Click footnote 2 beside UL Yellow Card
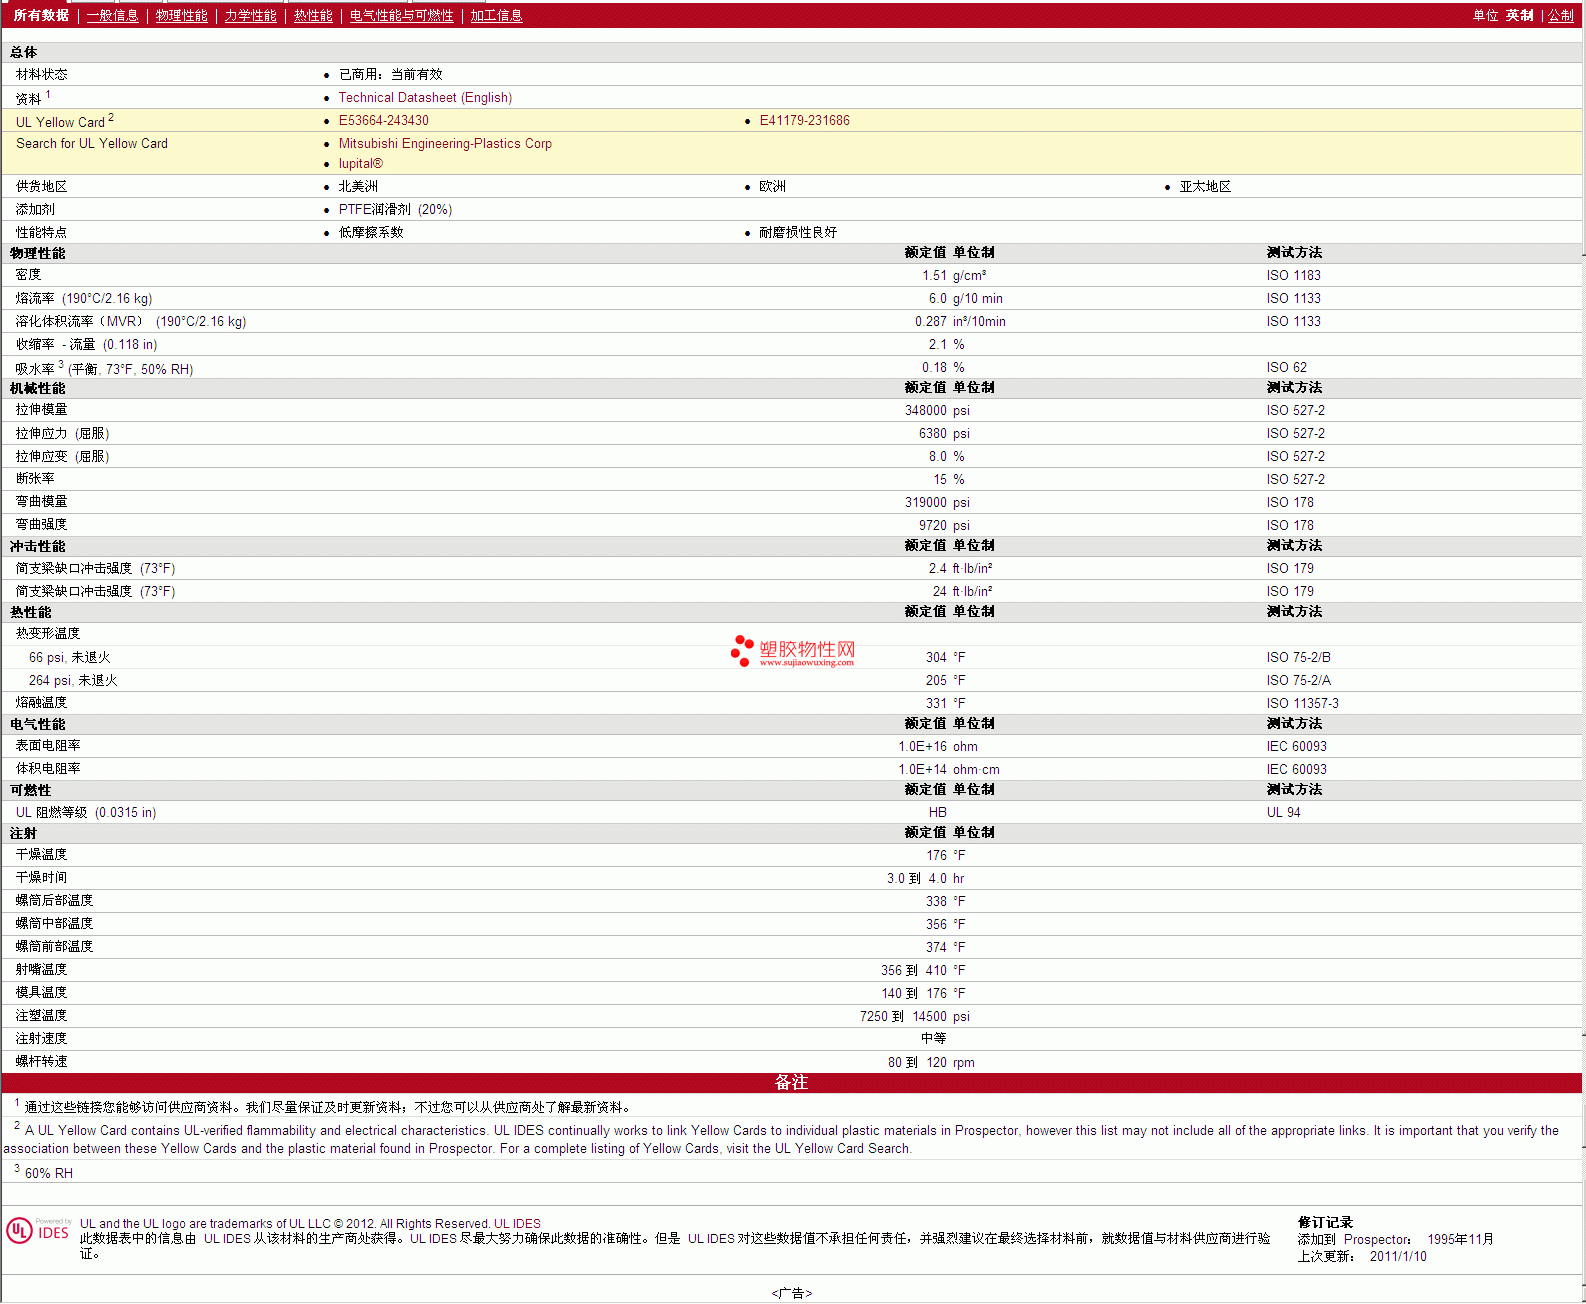This screenshot has width=1586, height=1304. click(x=111, y=118)
